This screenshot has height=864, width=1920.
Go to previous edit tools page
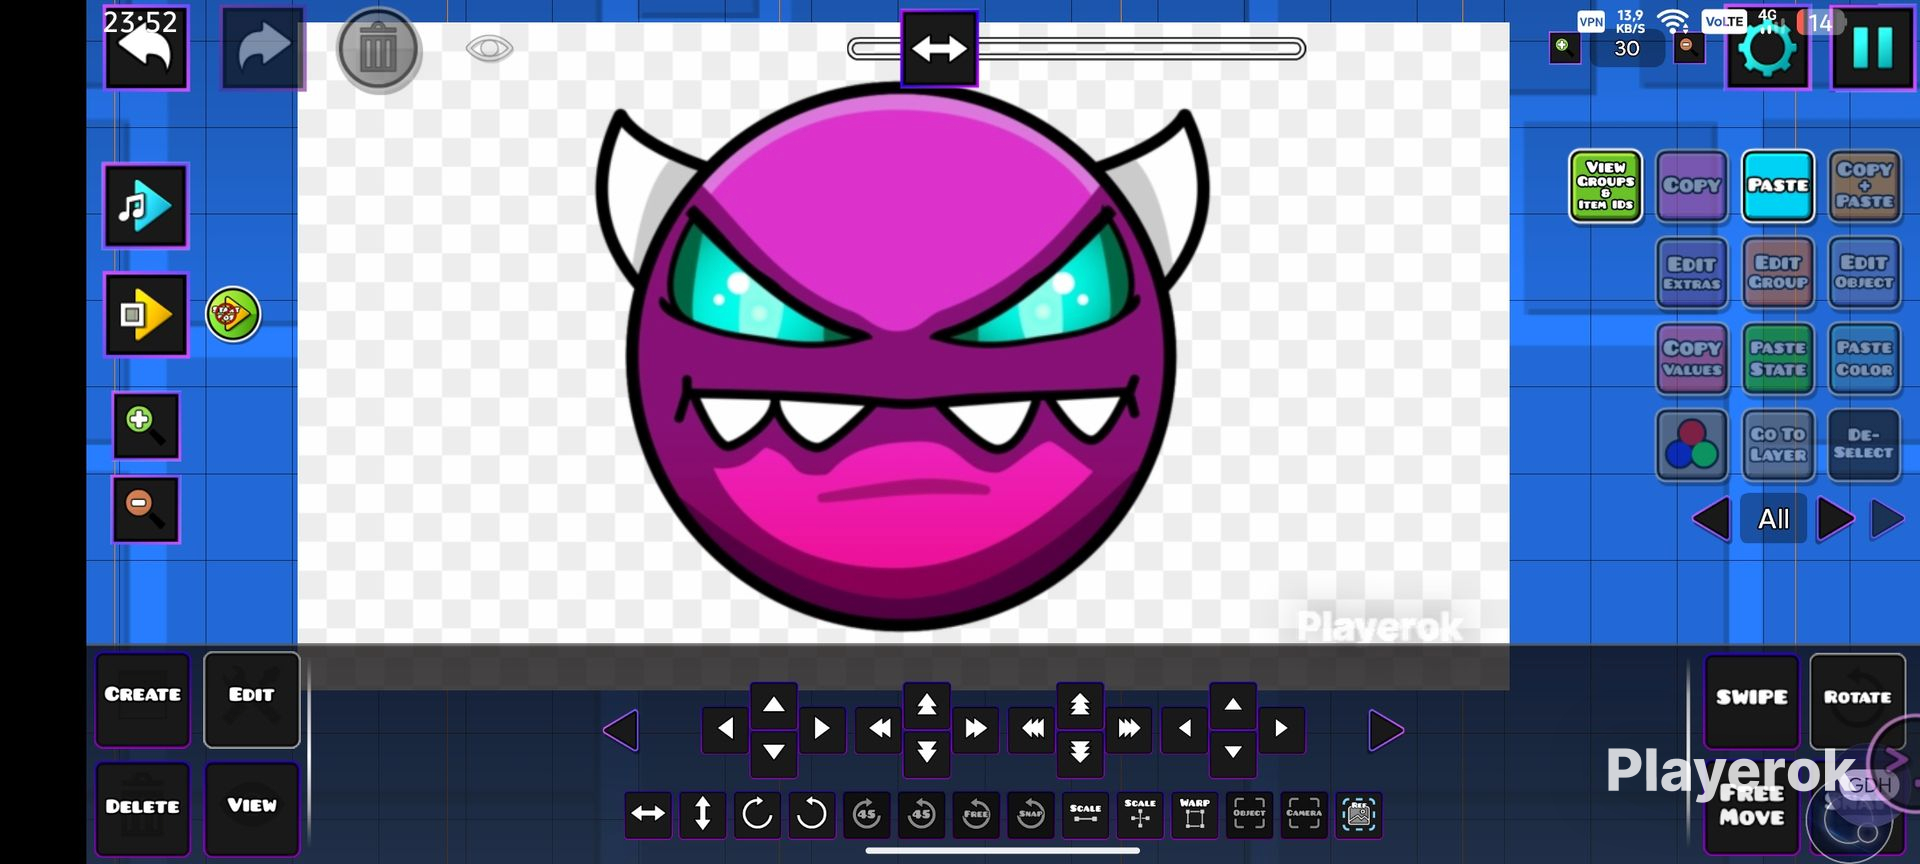(x=621, y=730)
